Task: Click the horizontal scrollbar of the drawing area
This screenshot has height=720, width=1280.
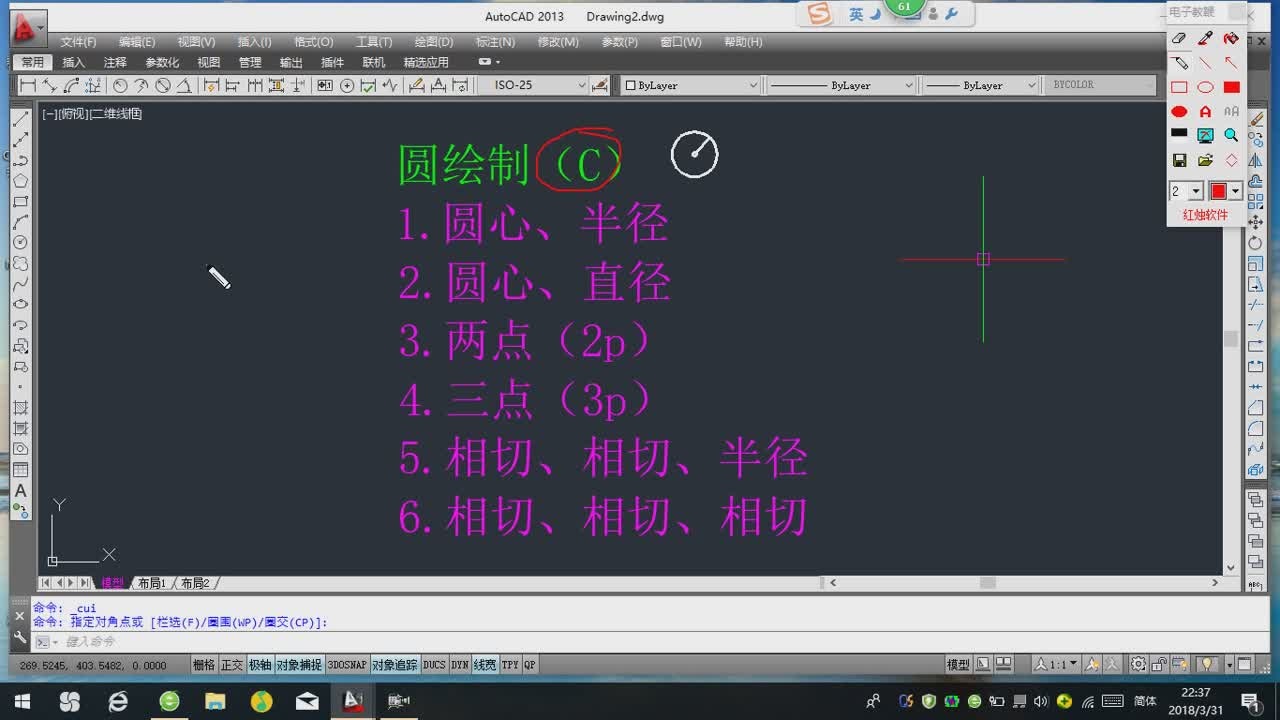Action: coord(1024,583)
